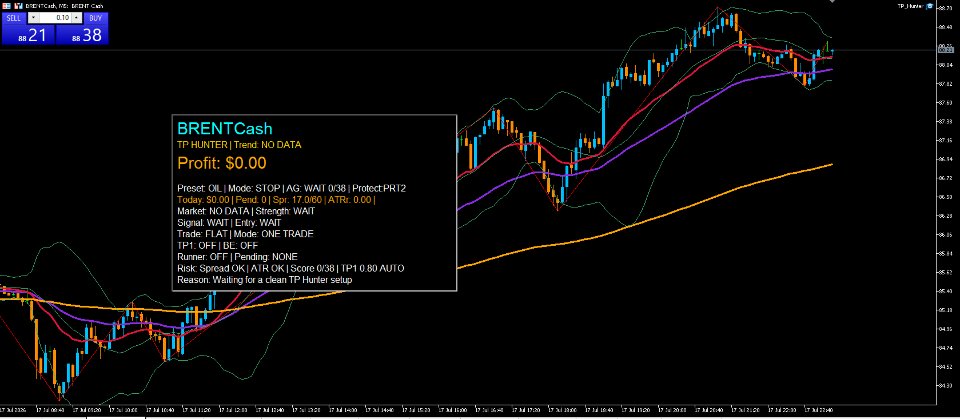Click the Profit: $0.00 readout
This screenshot has width=960, height=419.
pyautogui.click(x=222, y=164)
